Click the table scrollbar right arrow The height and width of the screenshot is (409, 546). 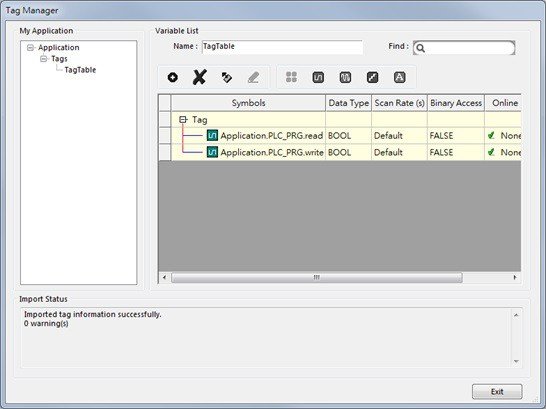click(x=515, y=277)
